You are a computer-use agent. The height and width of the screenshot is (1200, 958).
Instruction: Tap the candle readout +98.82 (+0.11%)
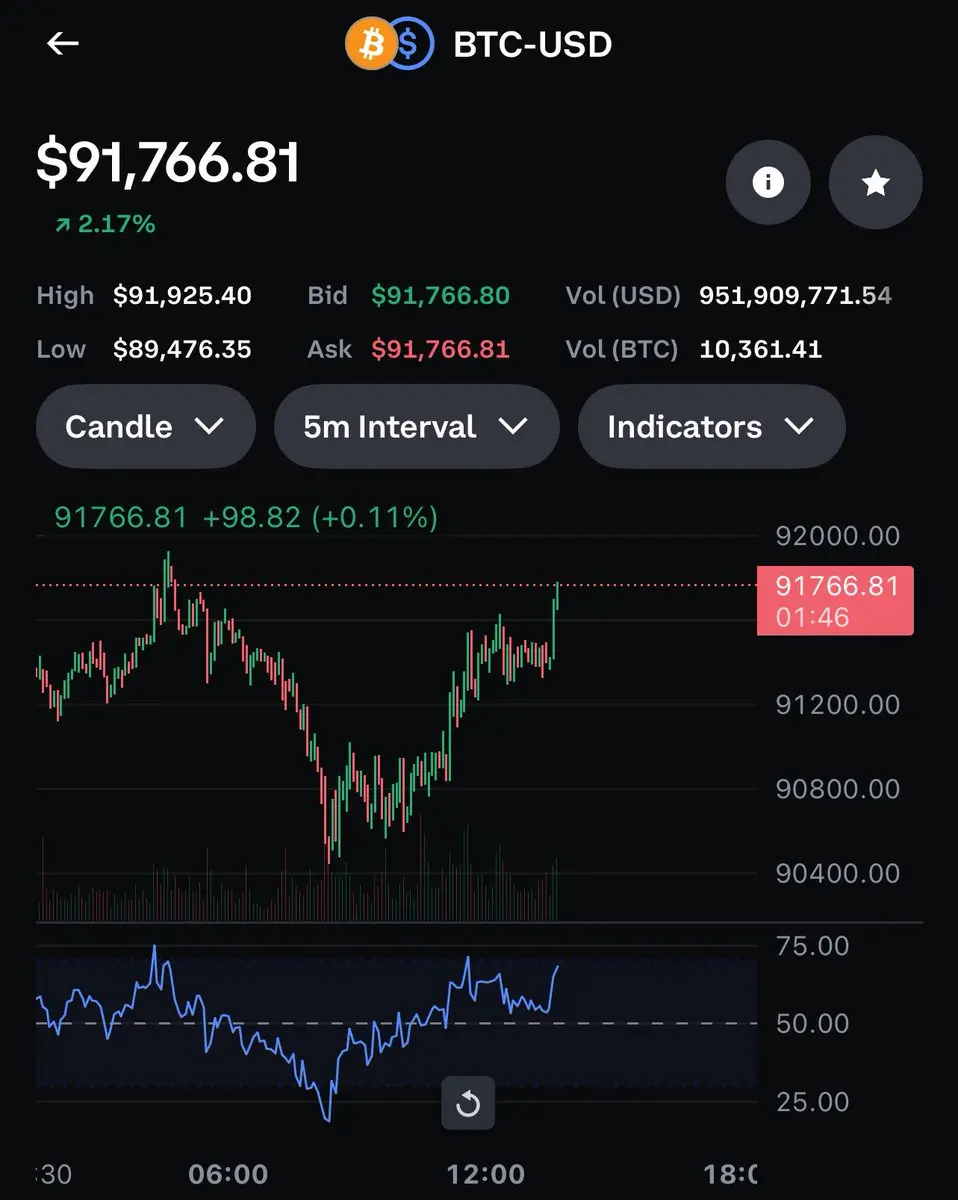[x=320, y=517]
